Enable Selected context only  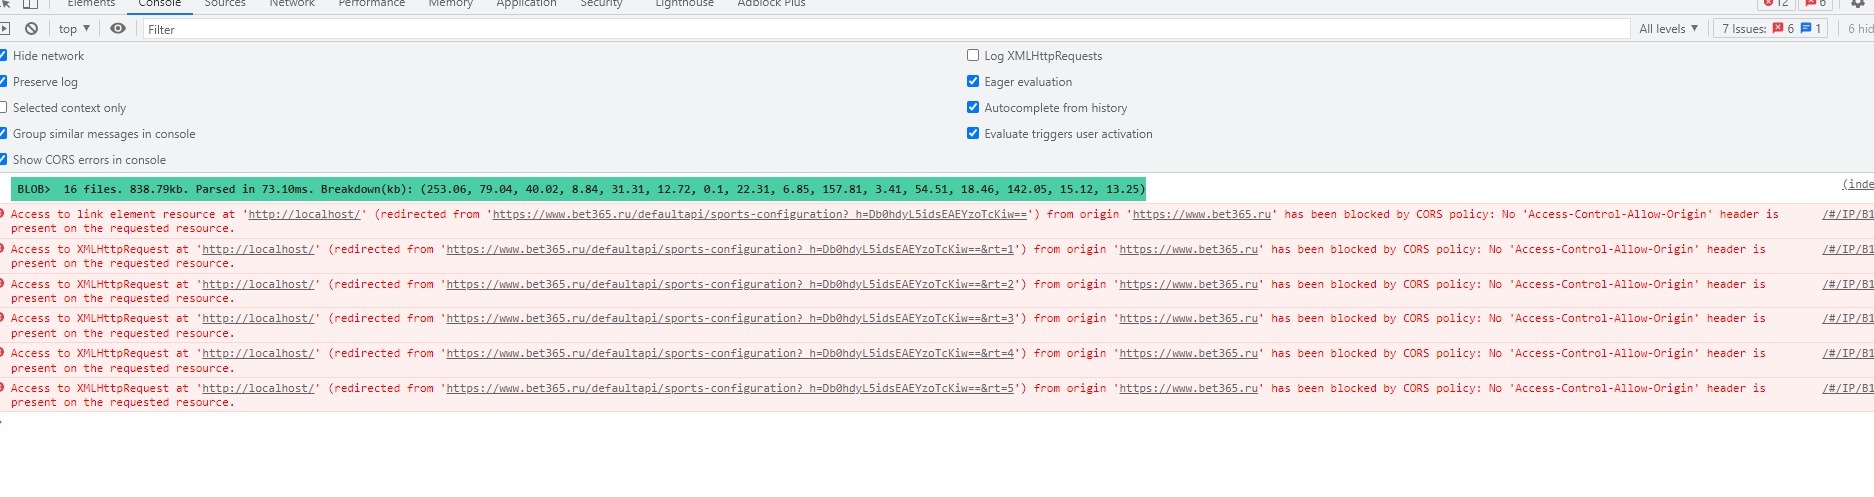click(x=3, y=108)
